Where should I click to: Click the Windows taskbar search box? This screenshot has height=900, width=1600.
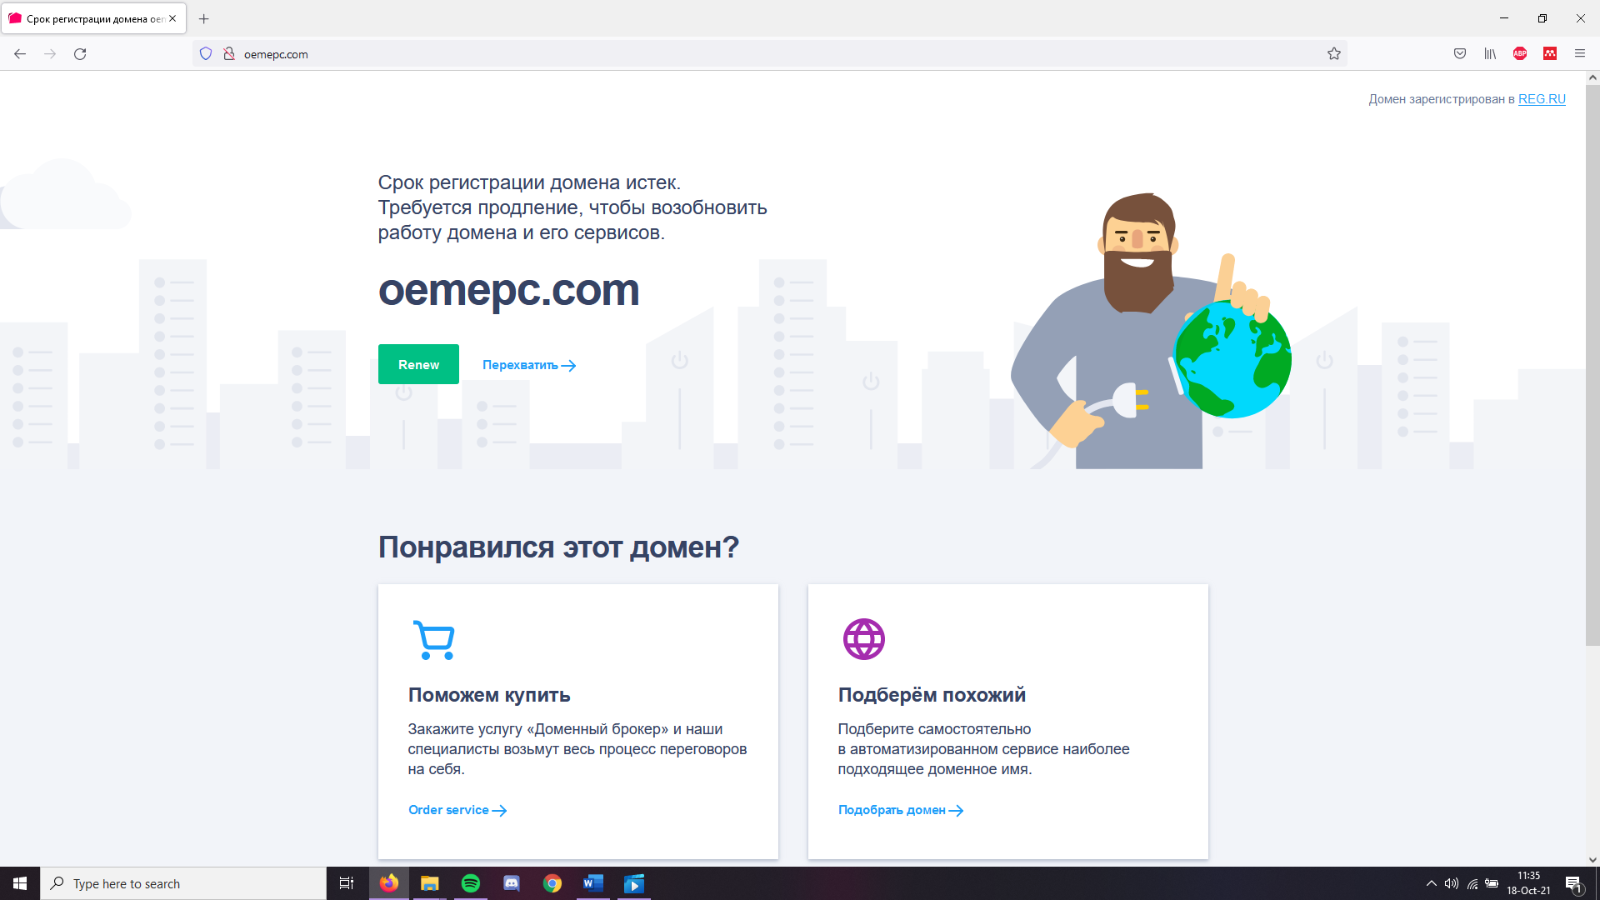[x=183, y=883]
